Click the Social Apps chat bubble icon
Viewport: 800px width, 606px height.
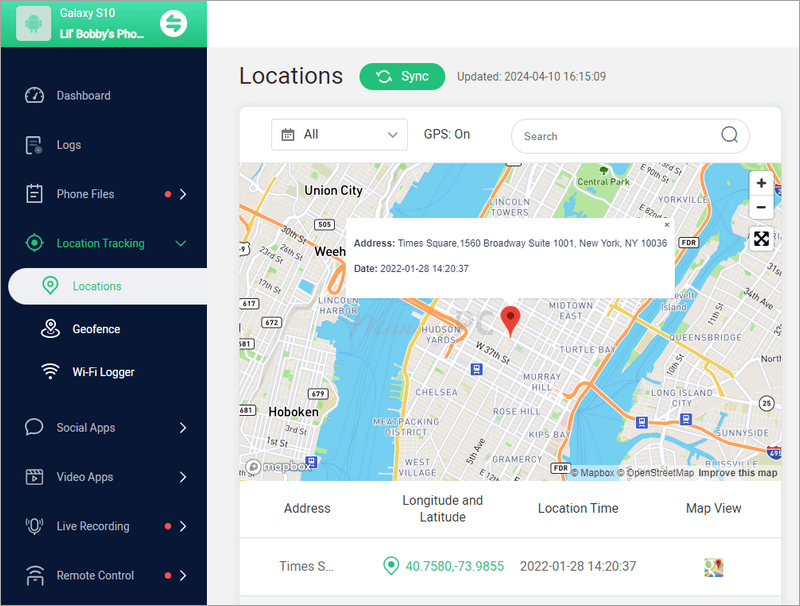pos(34,427)
